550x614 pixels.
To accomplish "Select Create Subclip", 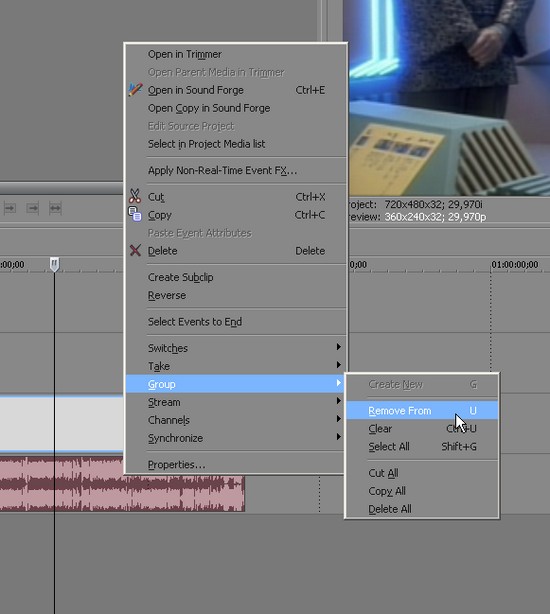I will (x=236, y=277).
